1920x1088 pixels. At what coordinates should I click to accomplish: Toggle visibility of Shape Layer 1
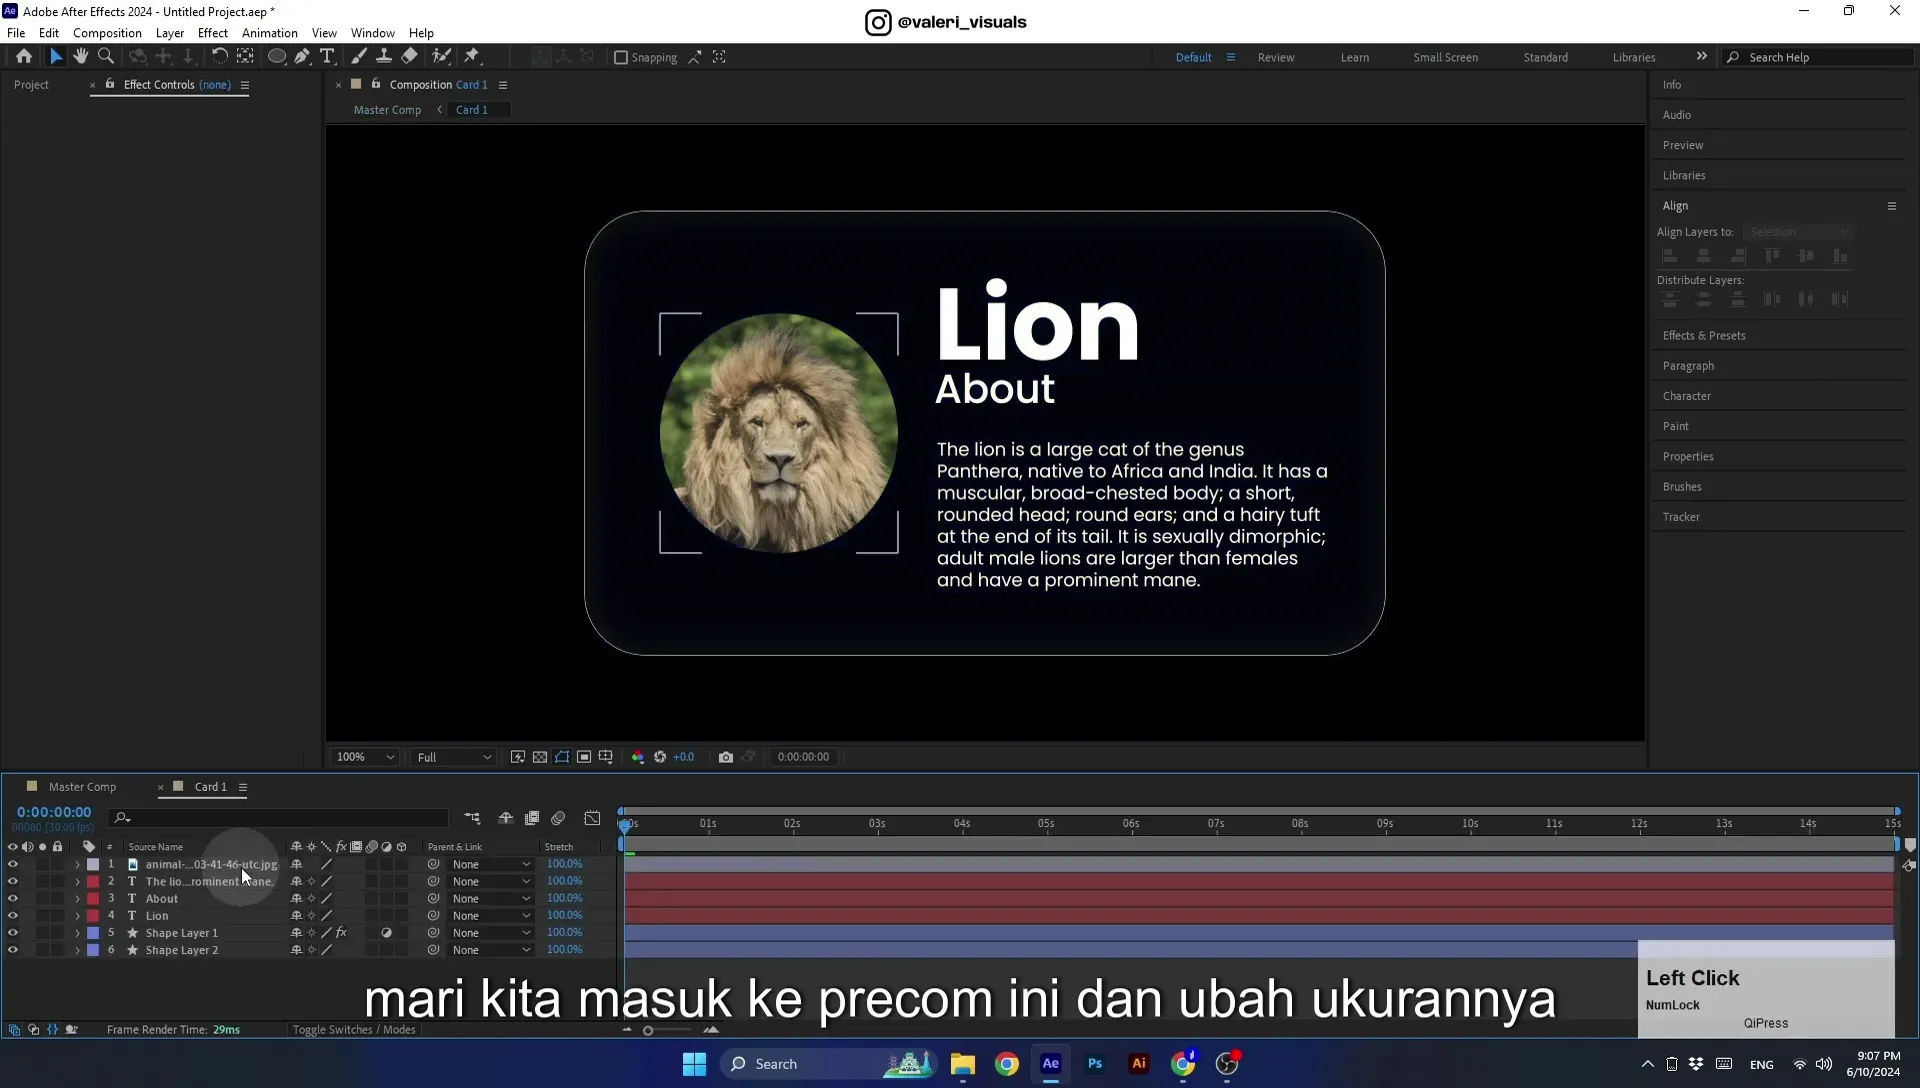click(13, 933)
